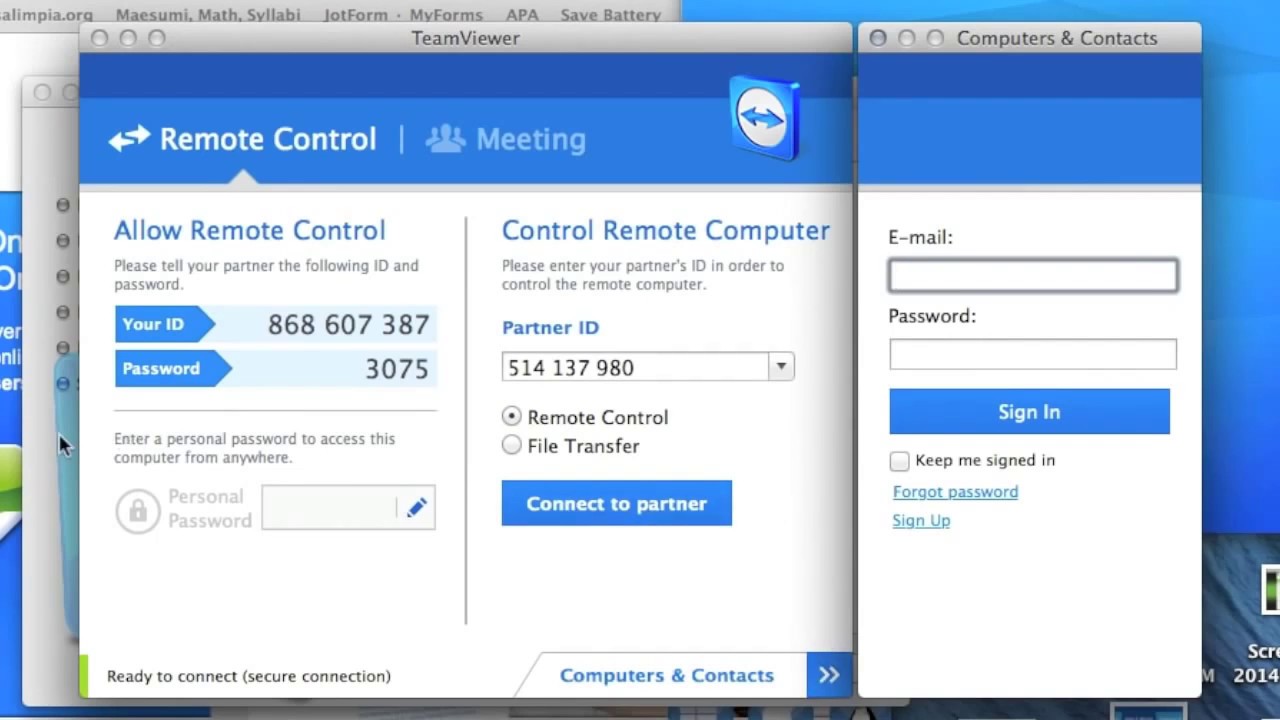Click the pencil icon beside Personal Password
The width and height of the screenshot is (1280, 720).
coord(416,508)
